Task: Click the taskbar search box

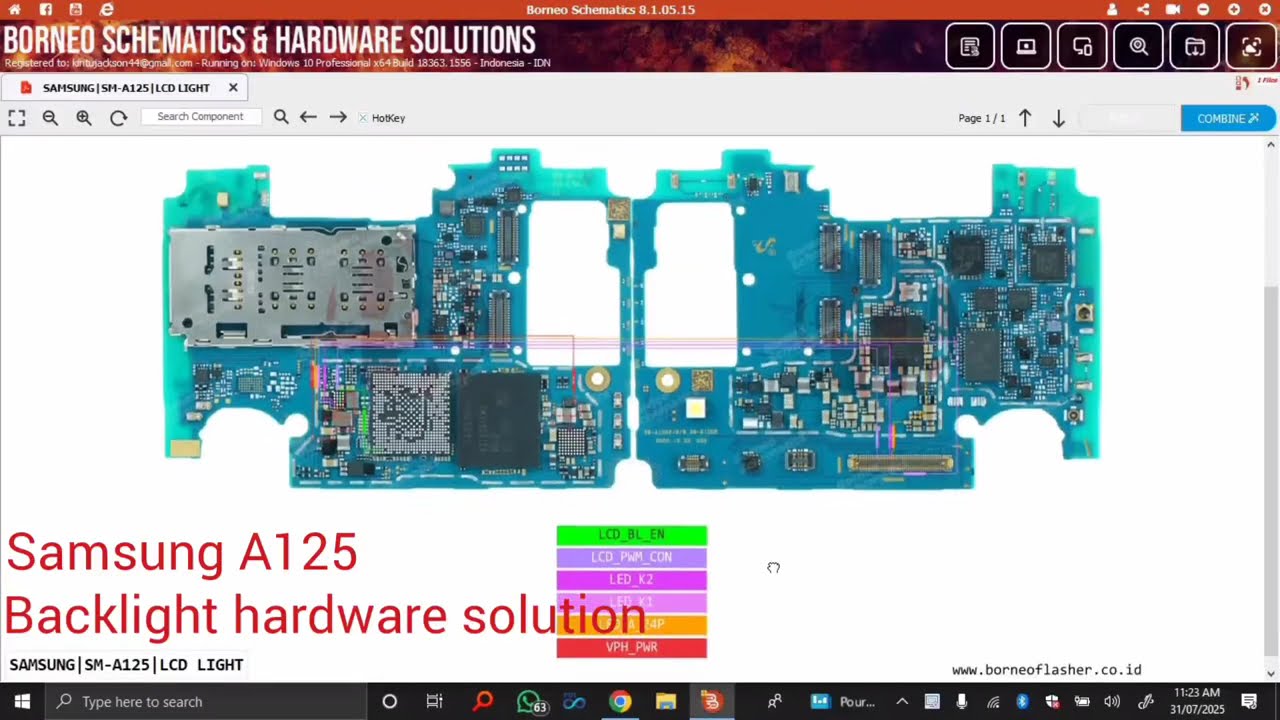Action: 206,701
